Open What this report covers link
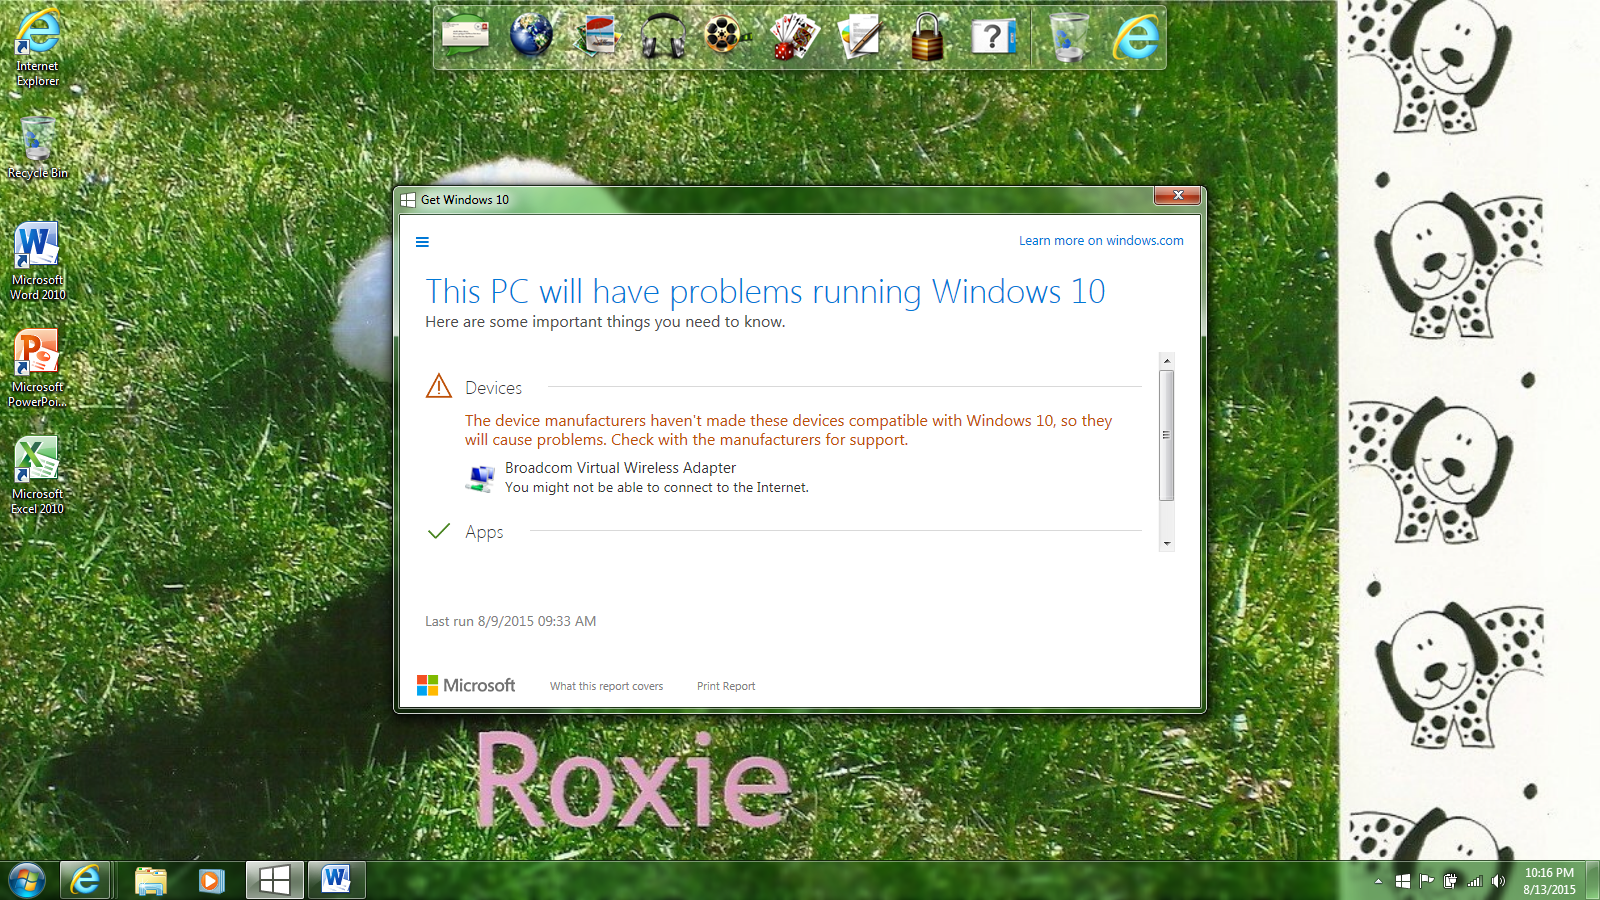Screen dimensions: 1600x900 (606, 686)
